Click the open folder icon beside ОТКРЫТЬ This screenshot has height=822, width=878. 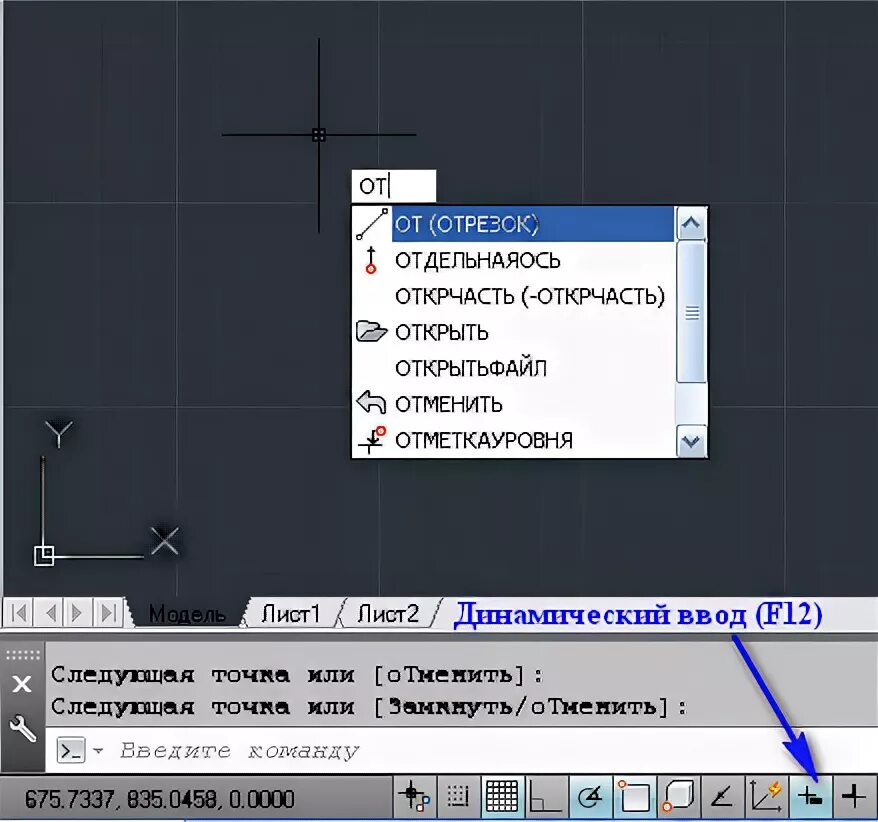pyautogui.click(x=371, y=331)
